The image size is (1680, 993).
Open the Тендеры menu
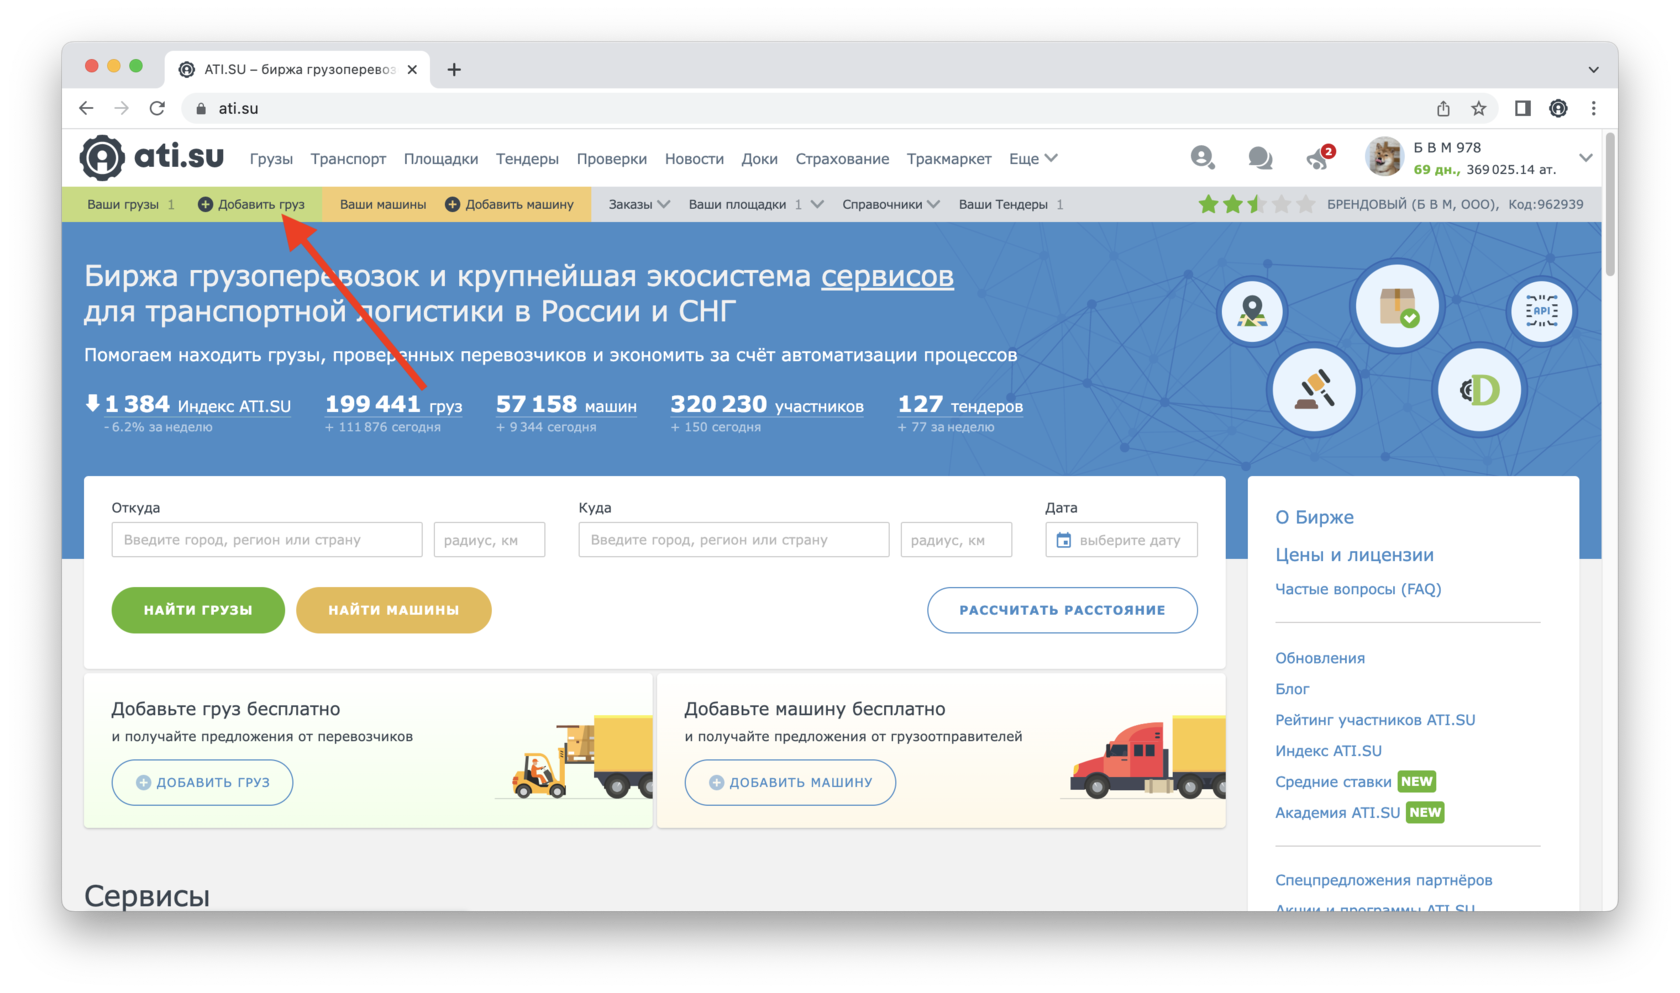coord(527,158)
